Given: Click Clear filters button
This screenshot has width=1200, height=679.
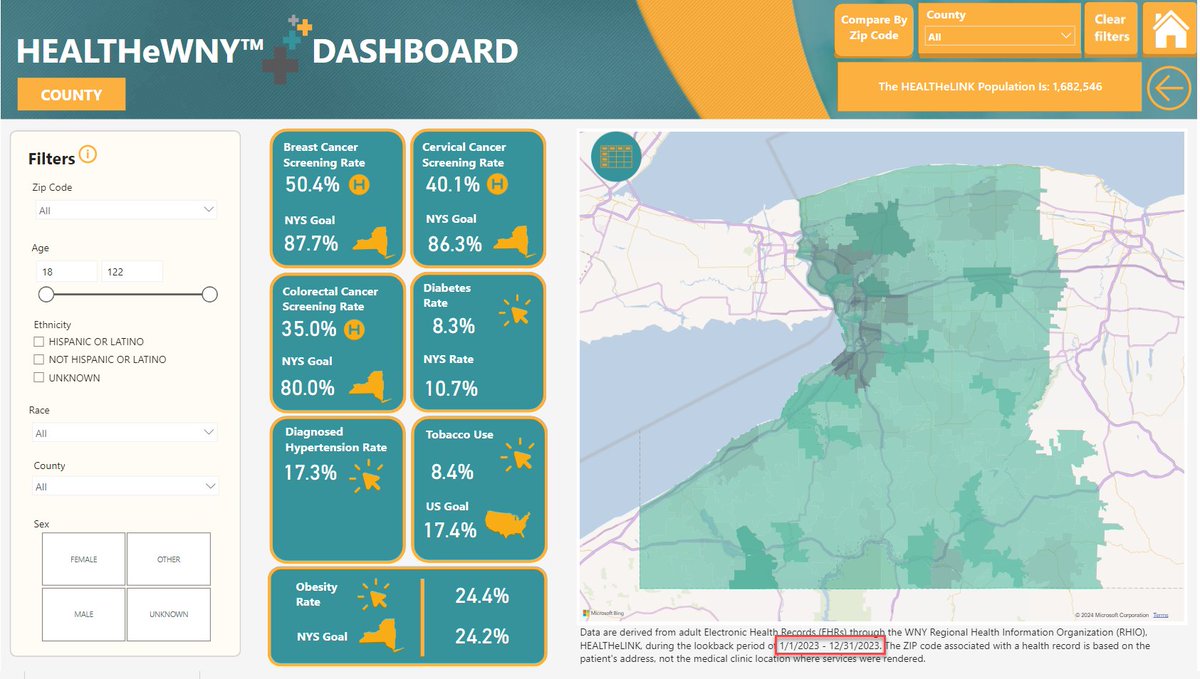Looking at the screenshot, I should 1111,28.
